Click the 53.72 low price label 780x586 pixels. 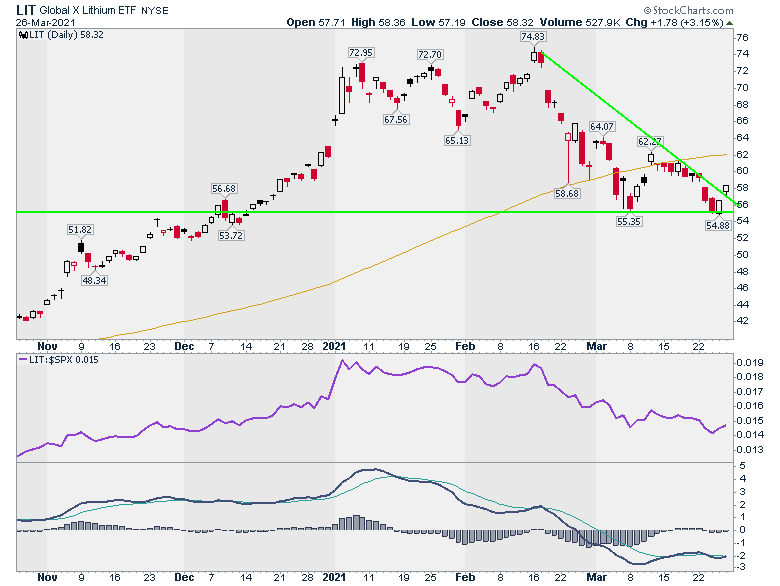231,235
